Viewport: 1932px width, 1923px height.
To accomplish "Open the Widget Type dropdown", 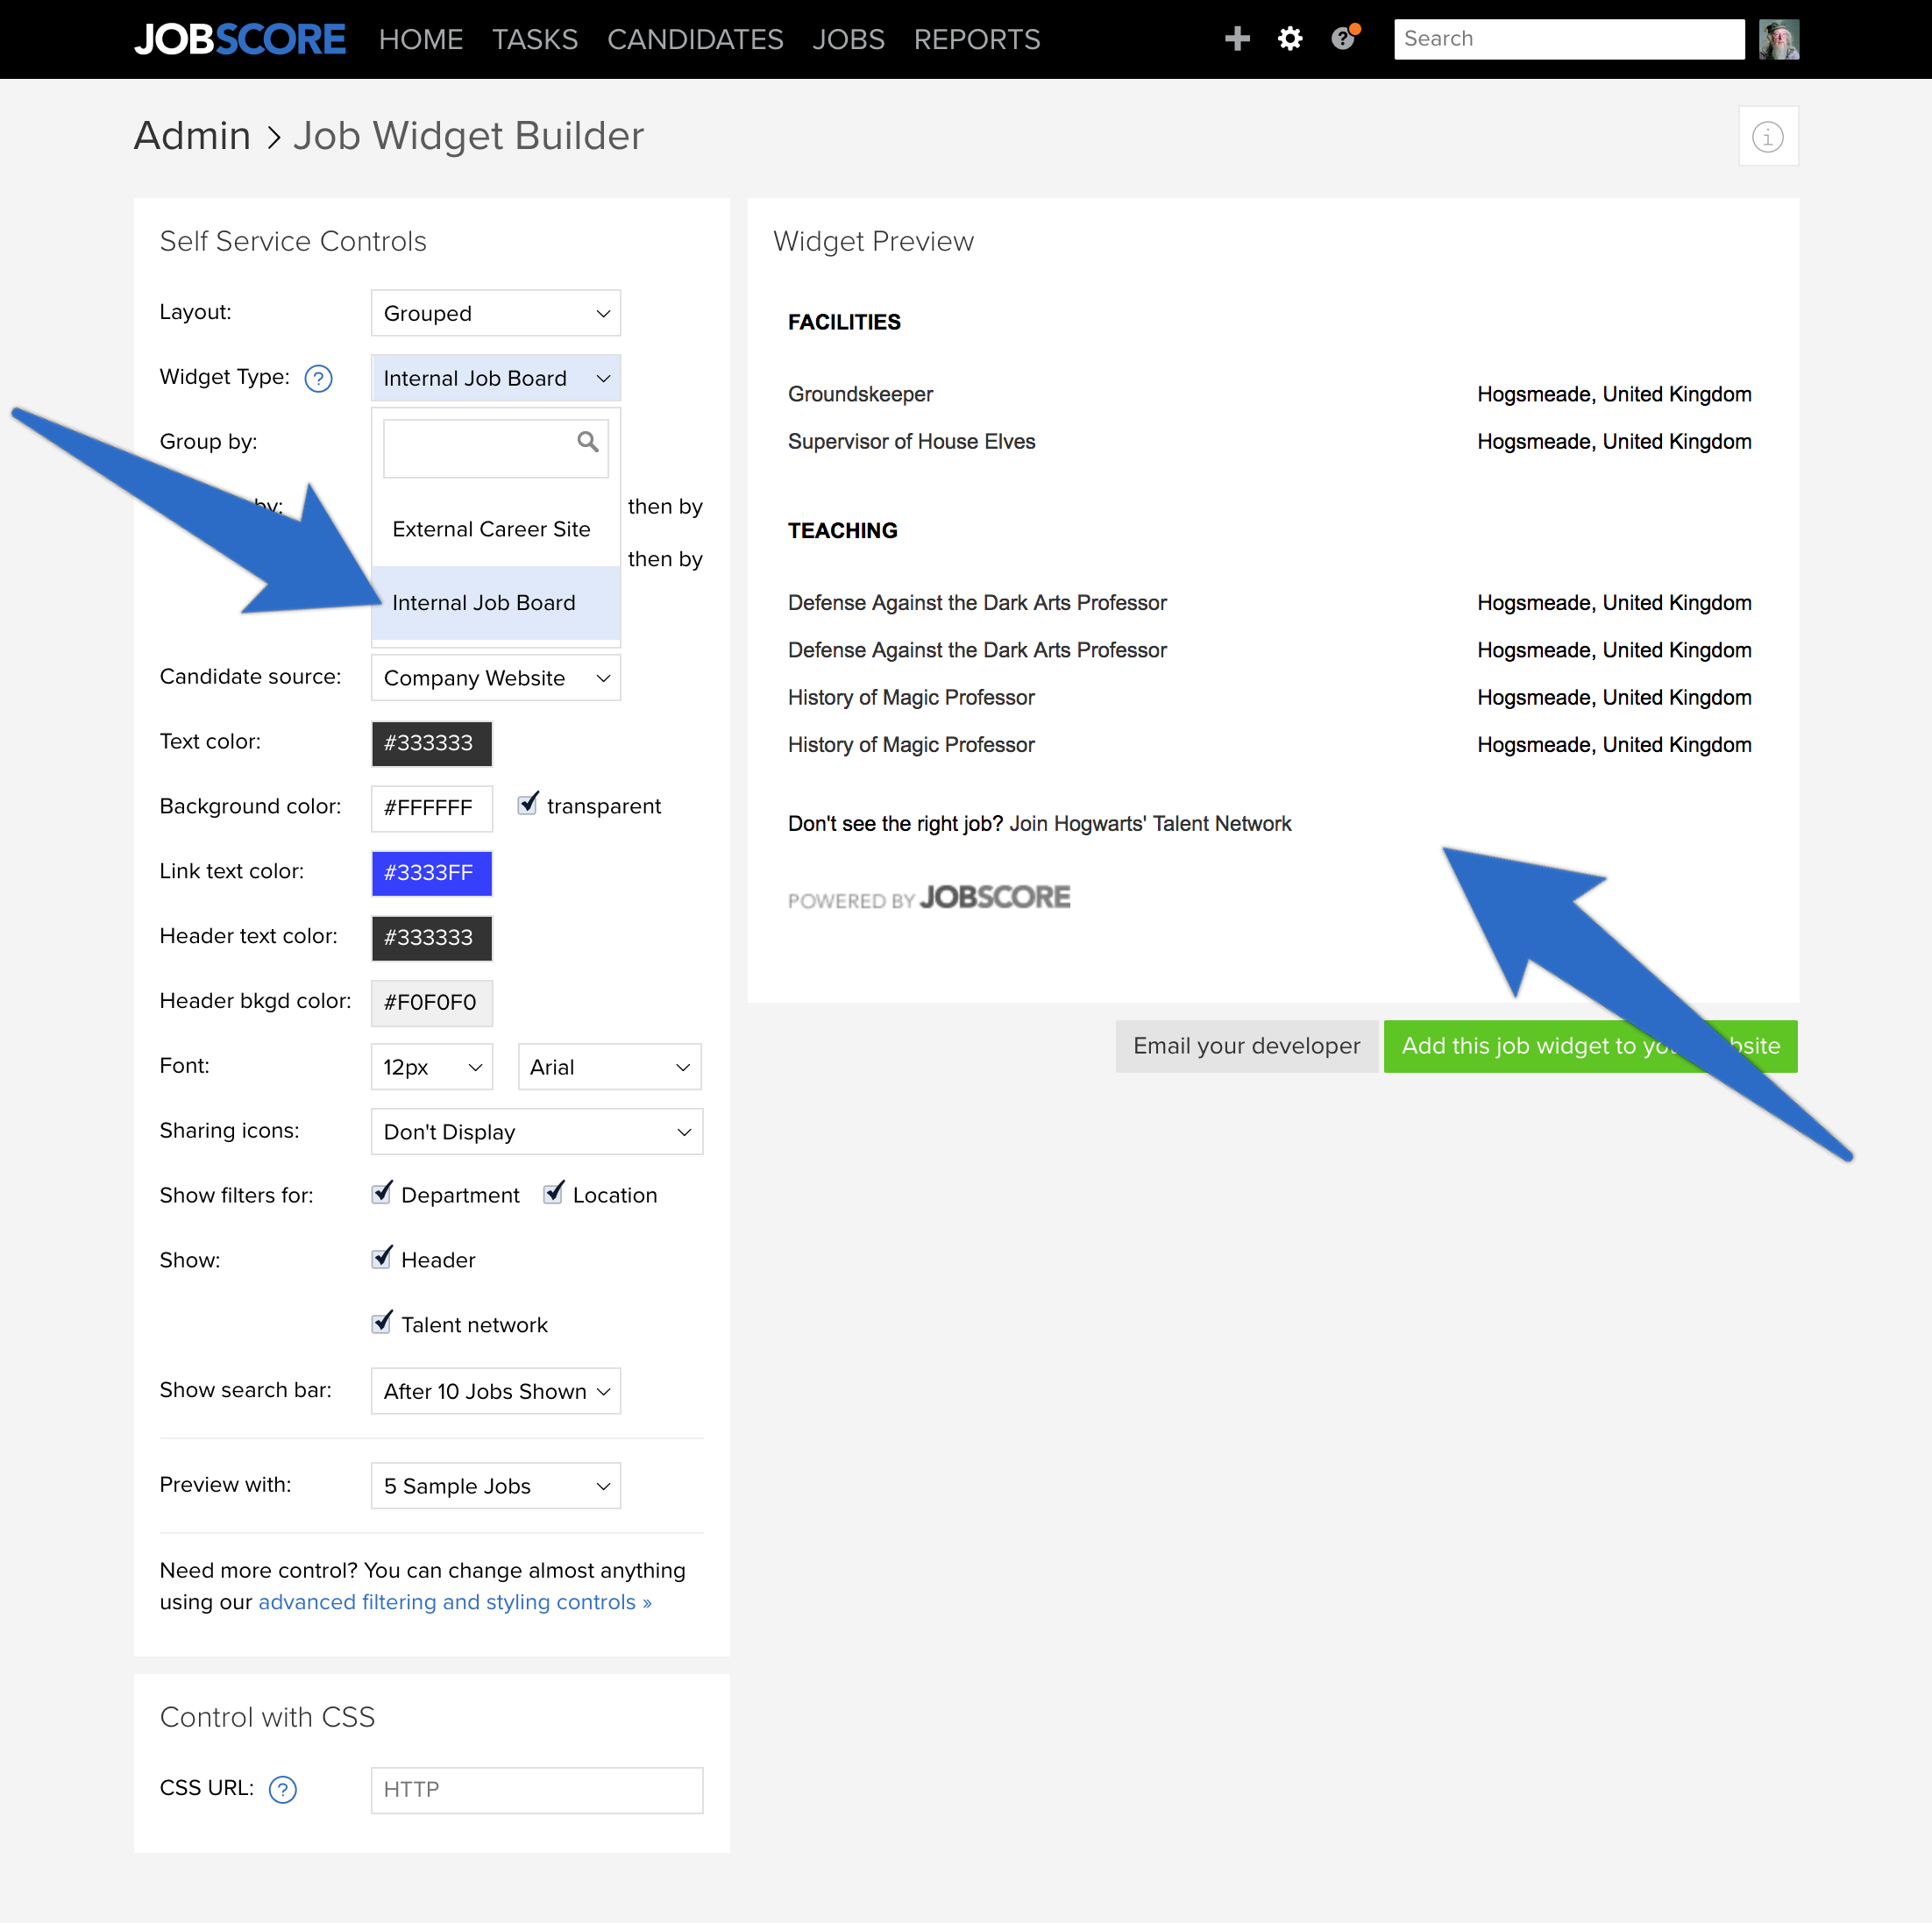I will 496,378.
